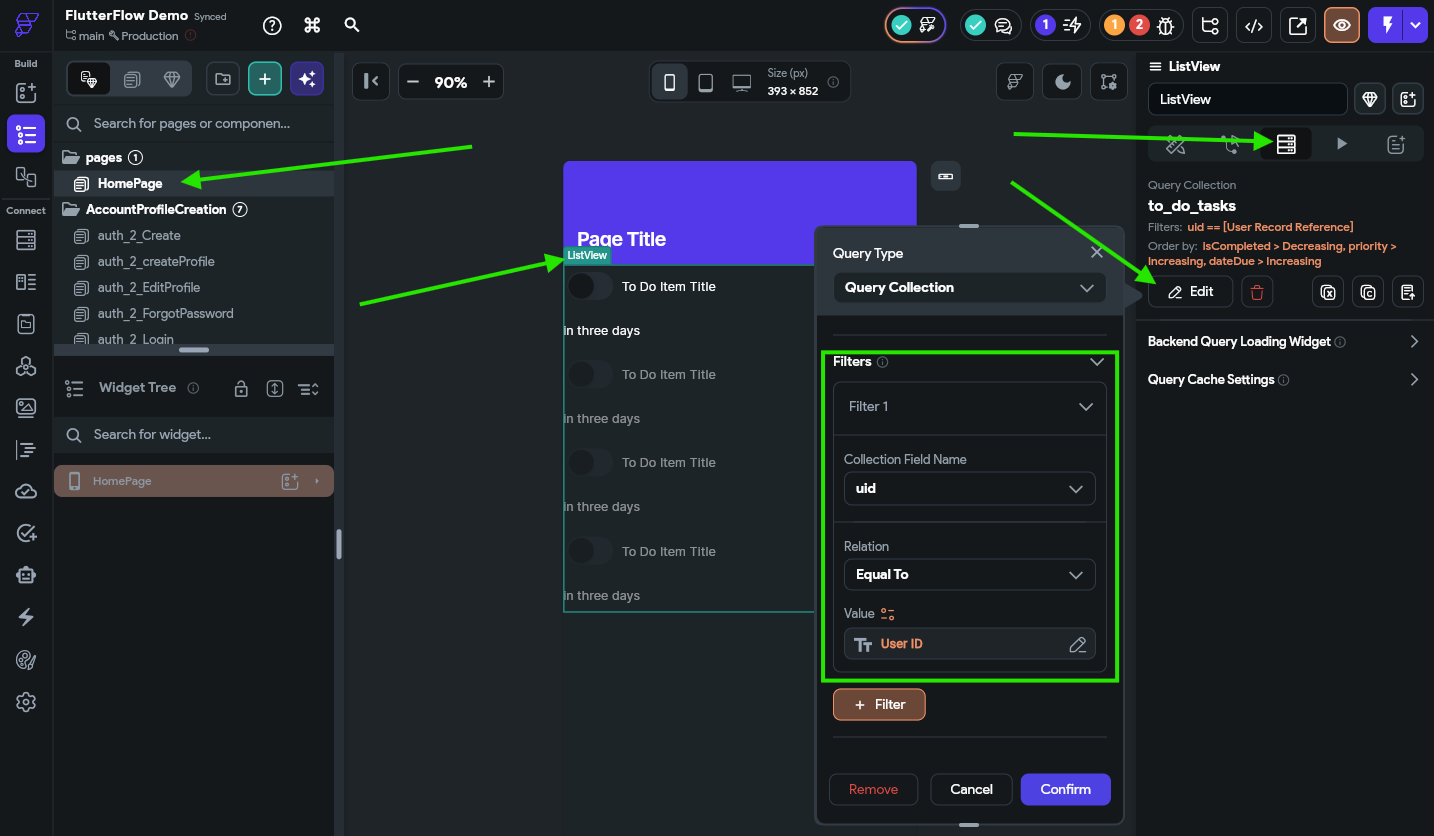Click the User ID value field
The width and height of the screenshot is (1434, 836).
pos(969,644)
